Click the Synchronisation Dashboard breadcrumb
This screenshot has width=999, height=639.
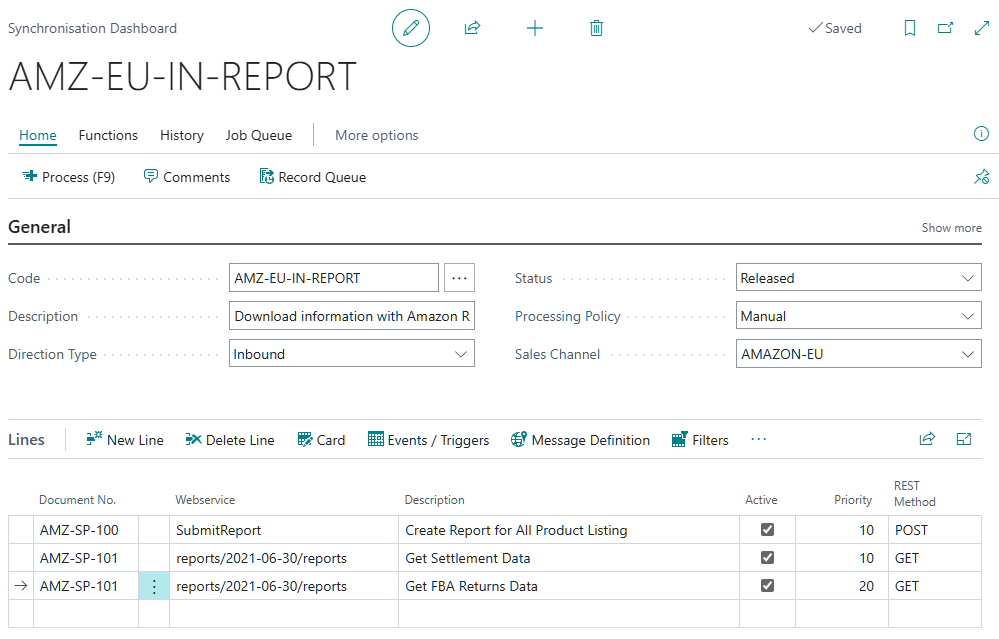92,28
